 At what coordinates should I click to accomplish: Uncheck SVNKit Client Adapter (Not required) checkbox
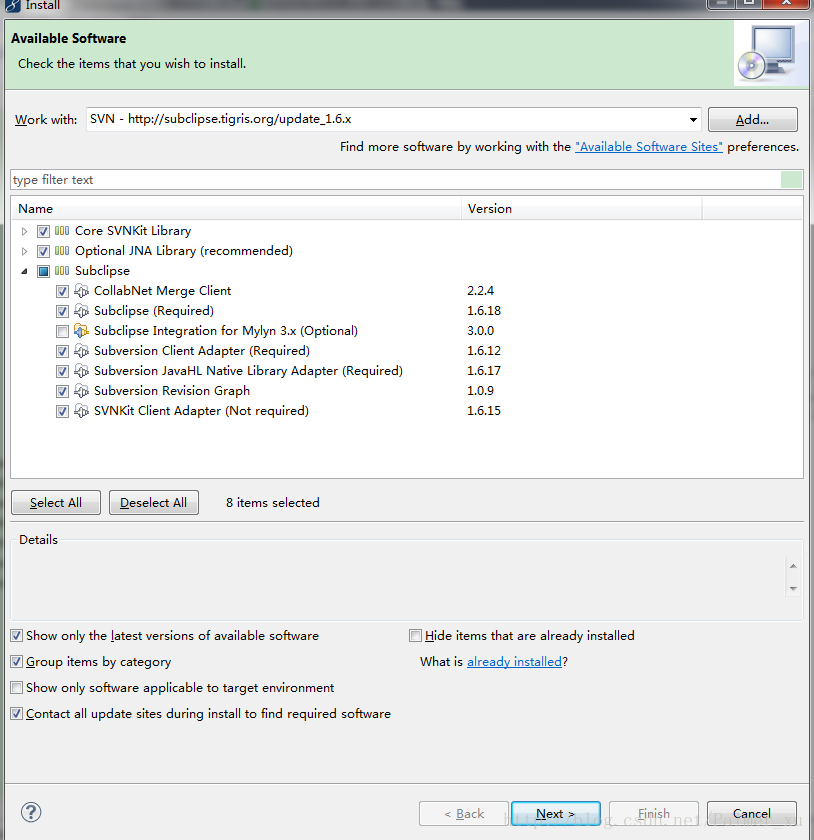tap(62, 411)
